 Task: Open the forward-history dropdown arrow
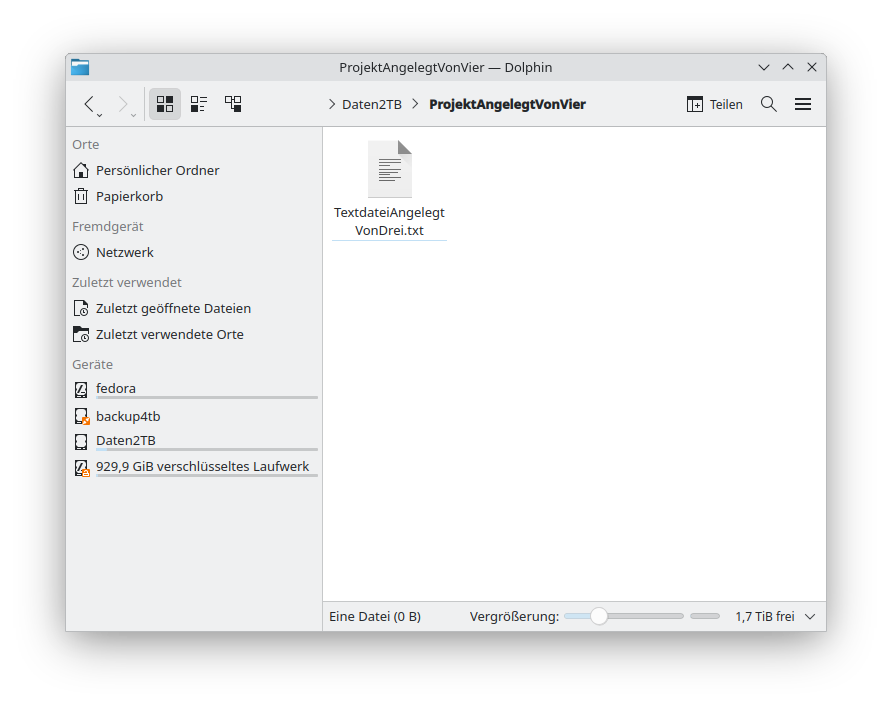134,115
